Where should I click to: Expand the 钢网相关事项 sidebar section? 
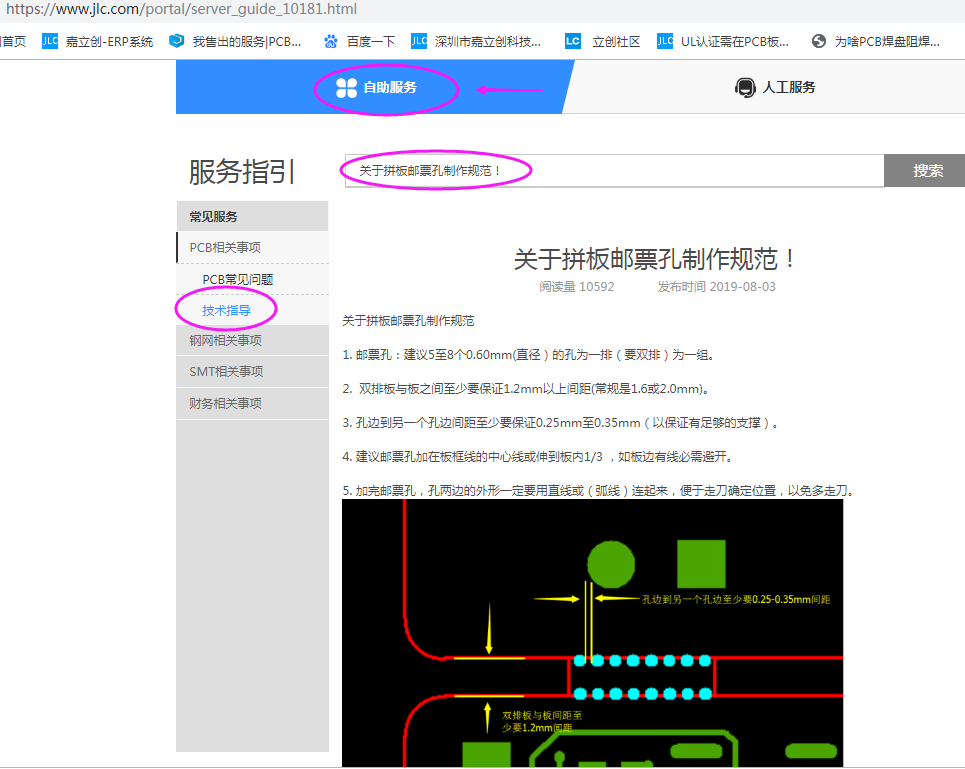(x=226, y=340)
